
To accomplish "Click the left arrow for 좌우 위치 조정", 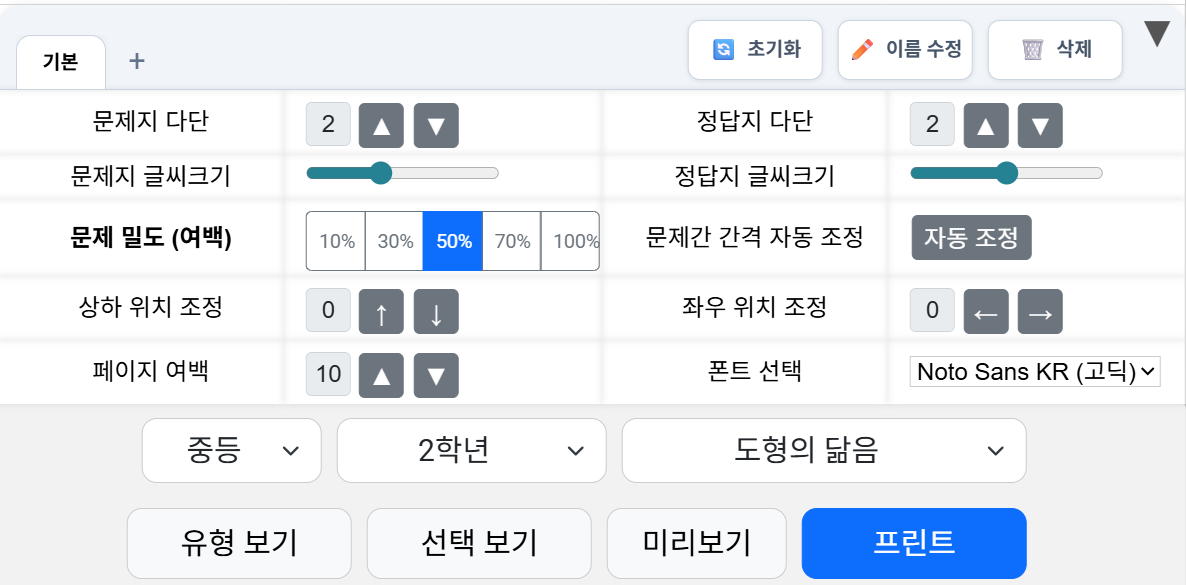I will coord(986,311).
